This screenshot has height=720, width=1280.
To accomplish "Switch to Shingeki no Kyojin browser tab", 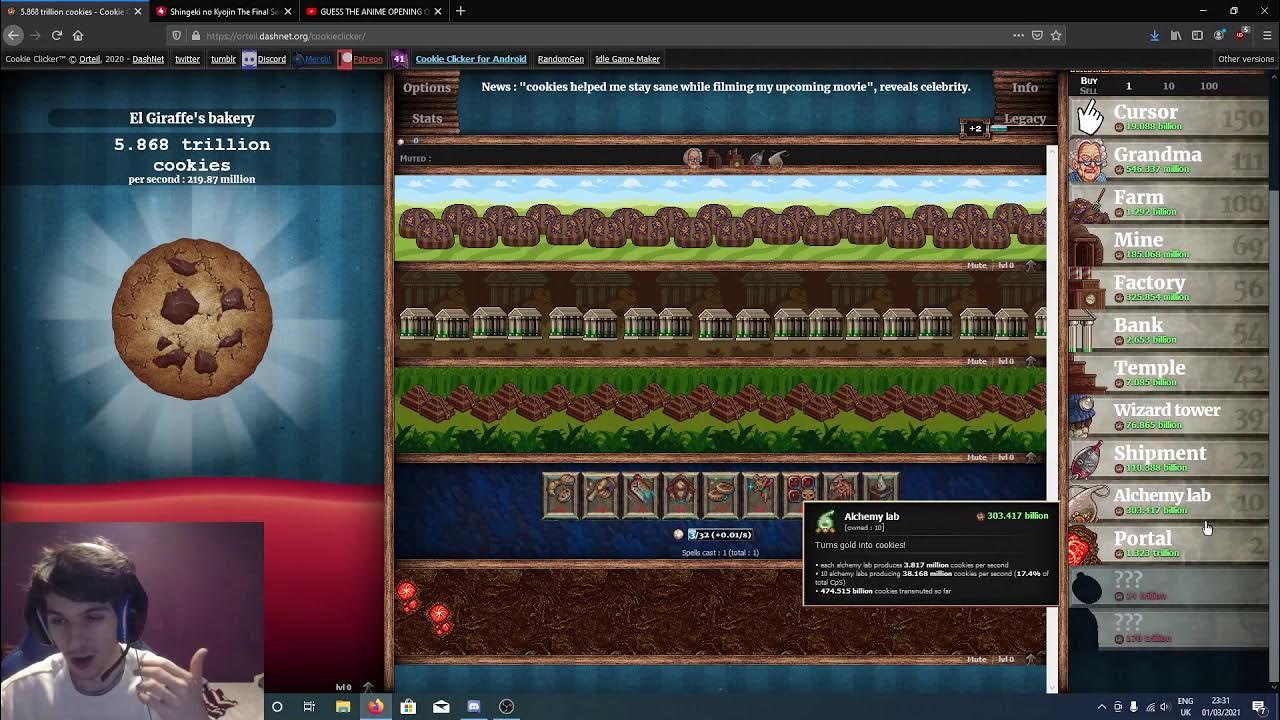I will (224, 11).
